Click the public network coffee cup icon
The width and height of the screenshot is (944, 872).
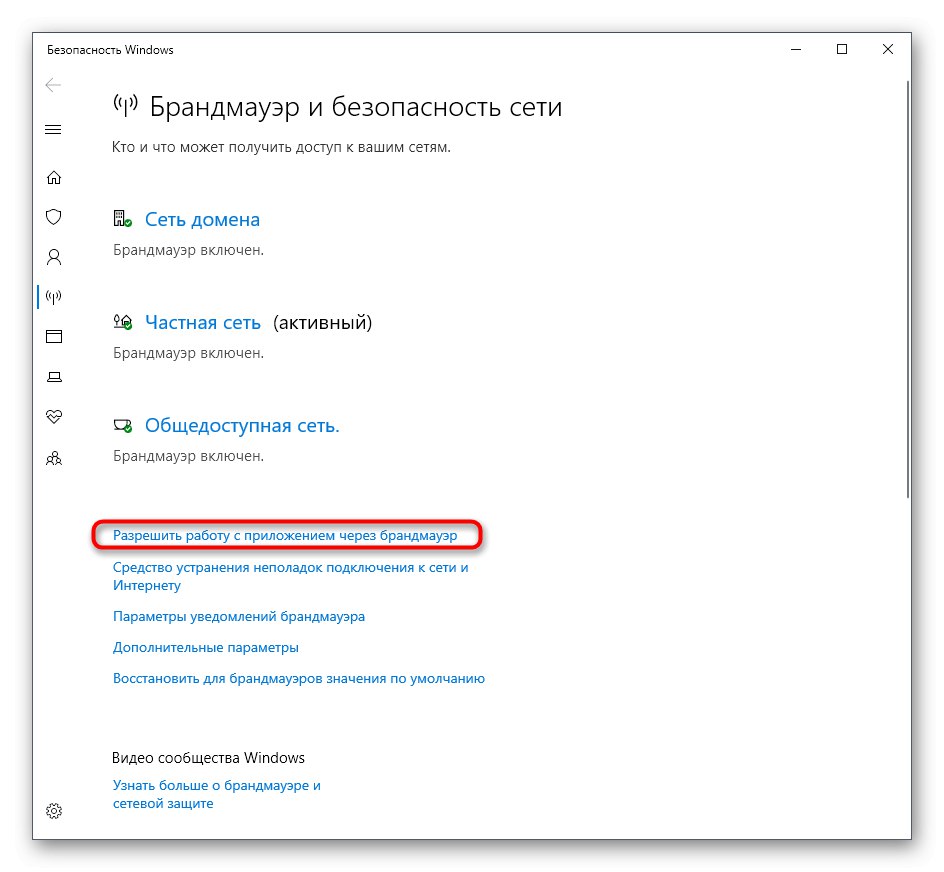click(122, 424)
